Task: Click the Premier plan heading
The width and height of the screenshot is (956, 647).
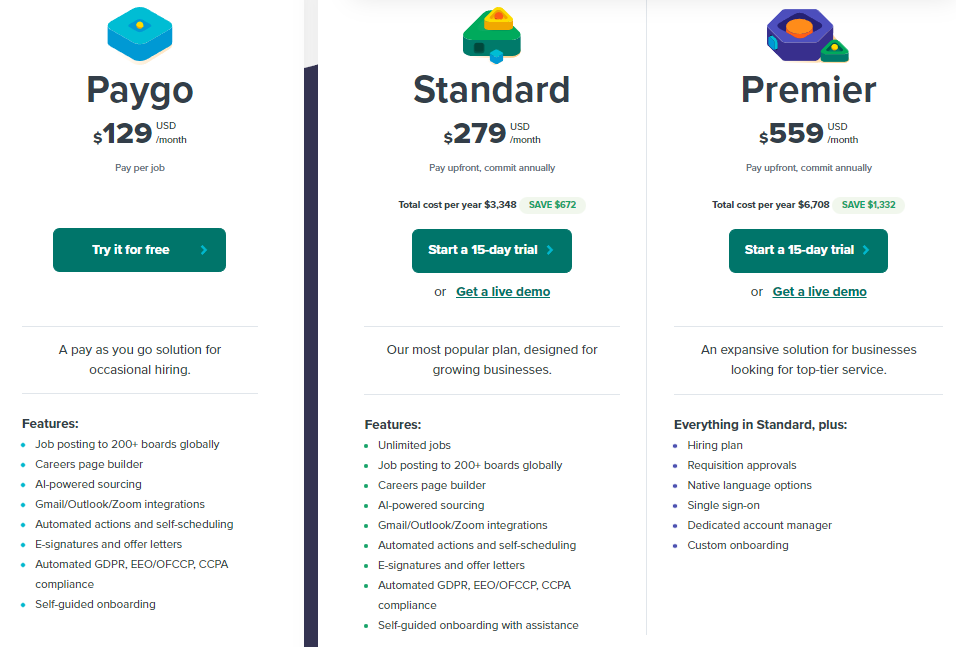Action: (x=808, y=90)
